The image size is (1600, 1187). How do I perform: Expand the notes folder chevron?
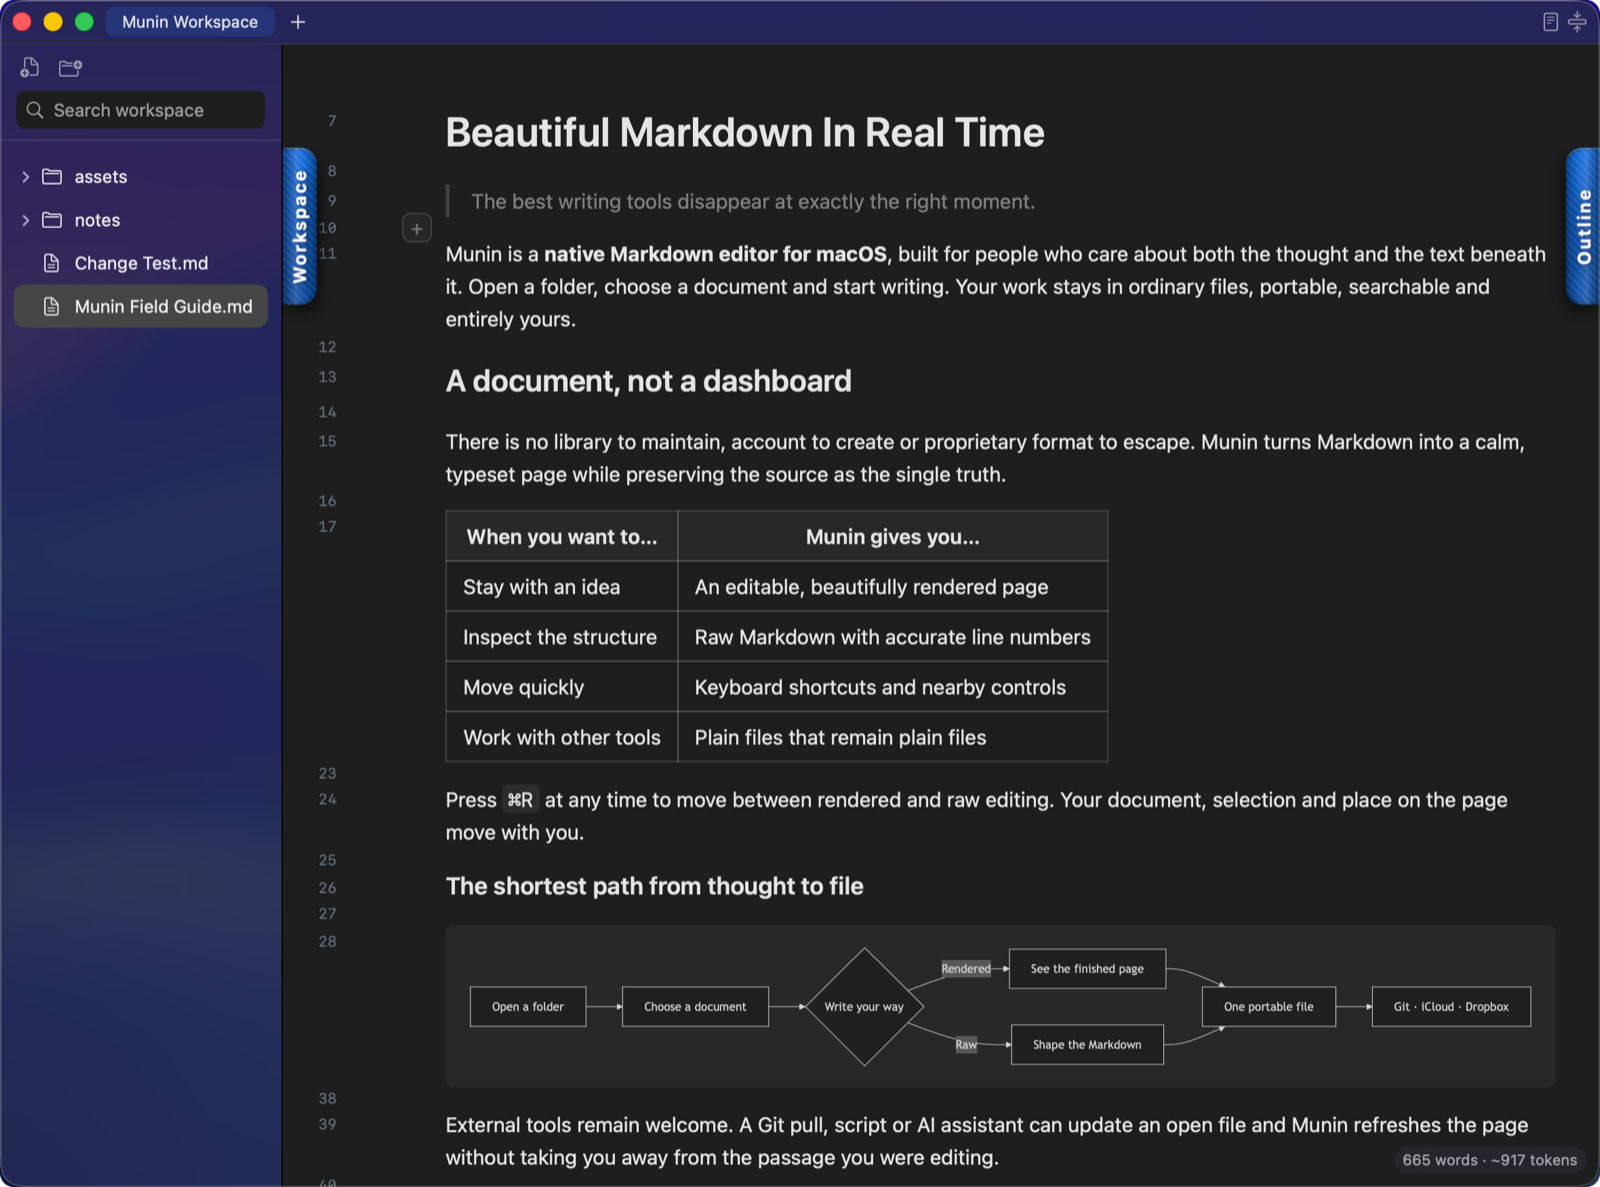(x=25, y=220)
